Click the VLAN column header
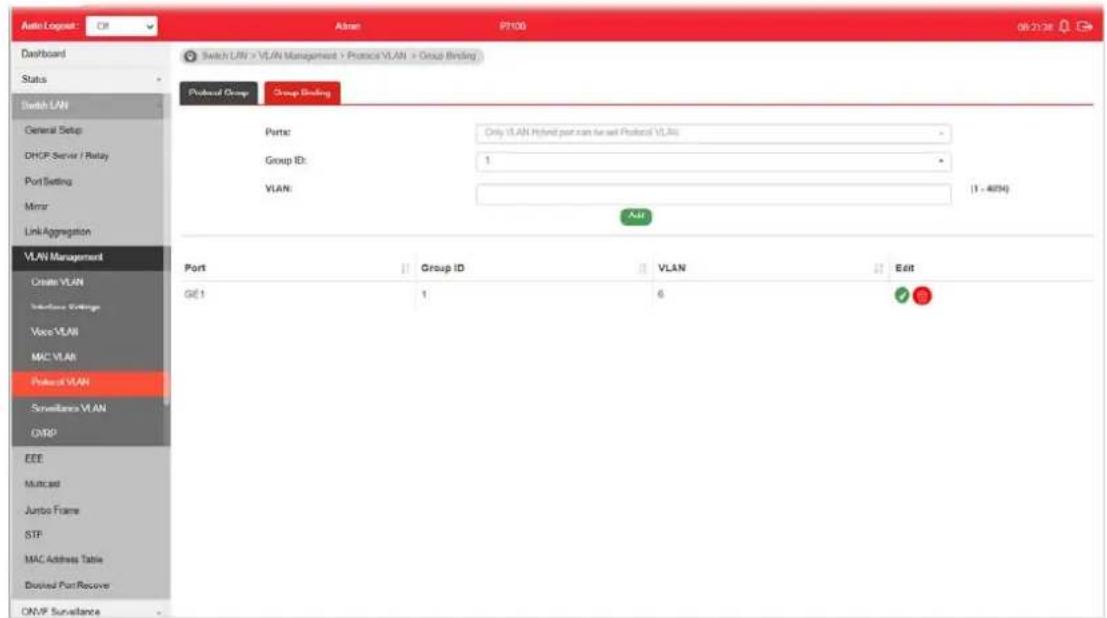Viewport: 1107px width, 618px height. [x=671, y=268]
